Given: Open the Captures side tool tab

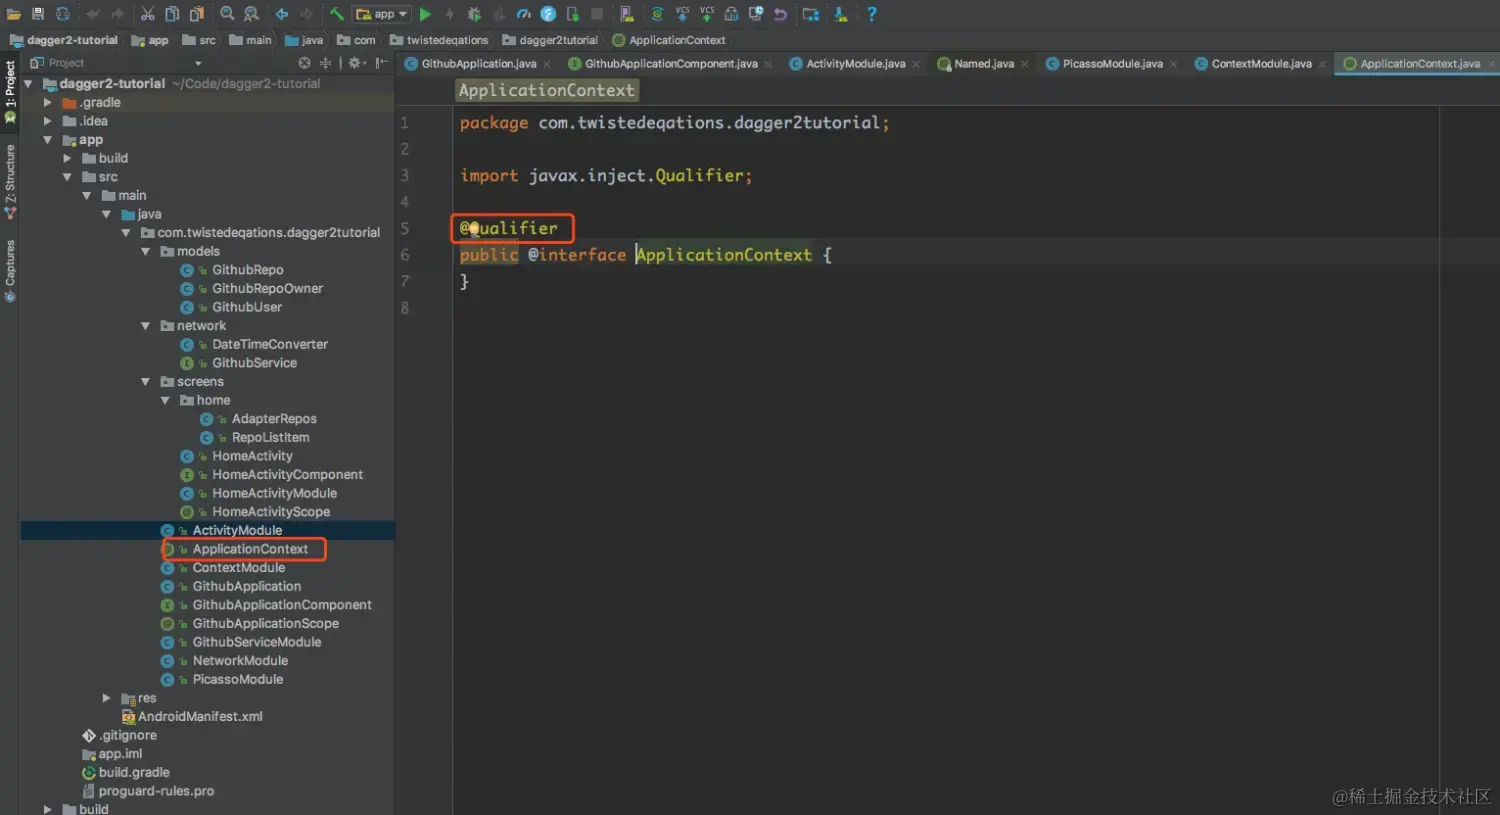Looking at the screenshot, I should click(x=10, y=270).
